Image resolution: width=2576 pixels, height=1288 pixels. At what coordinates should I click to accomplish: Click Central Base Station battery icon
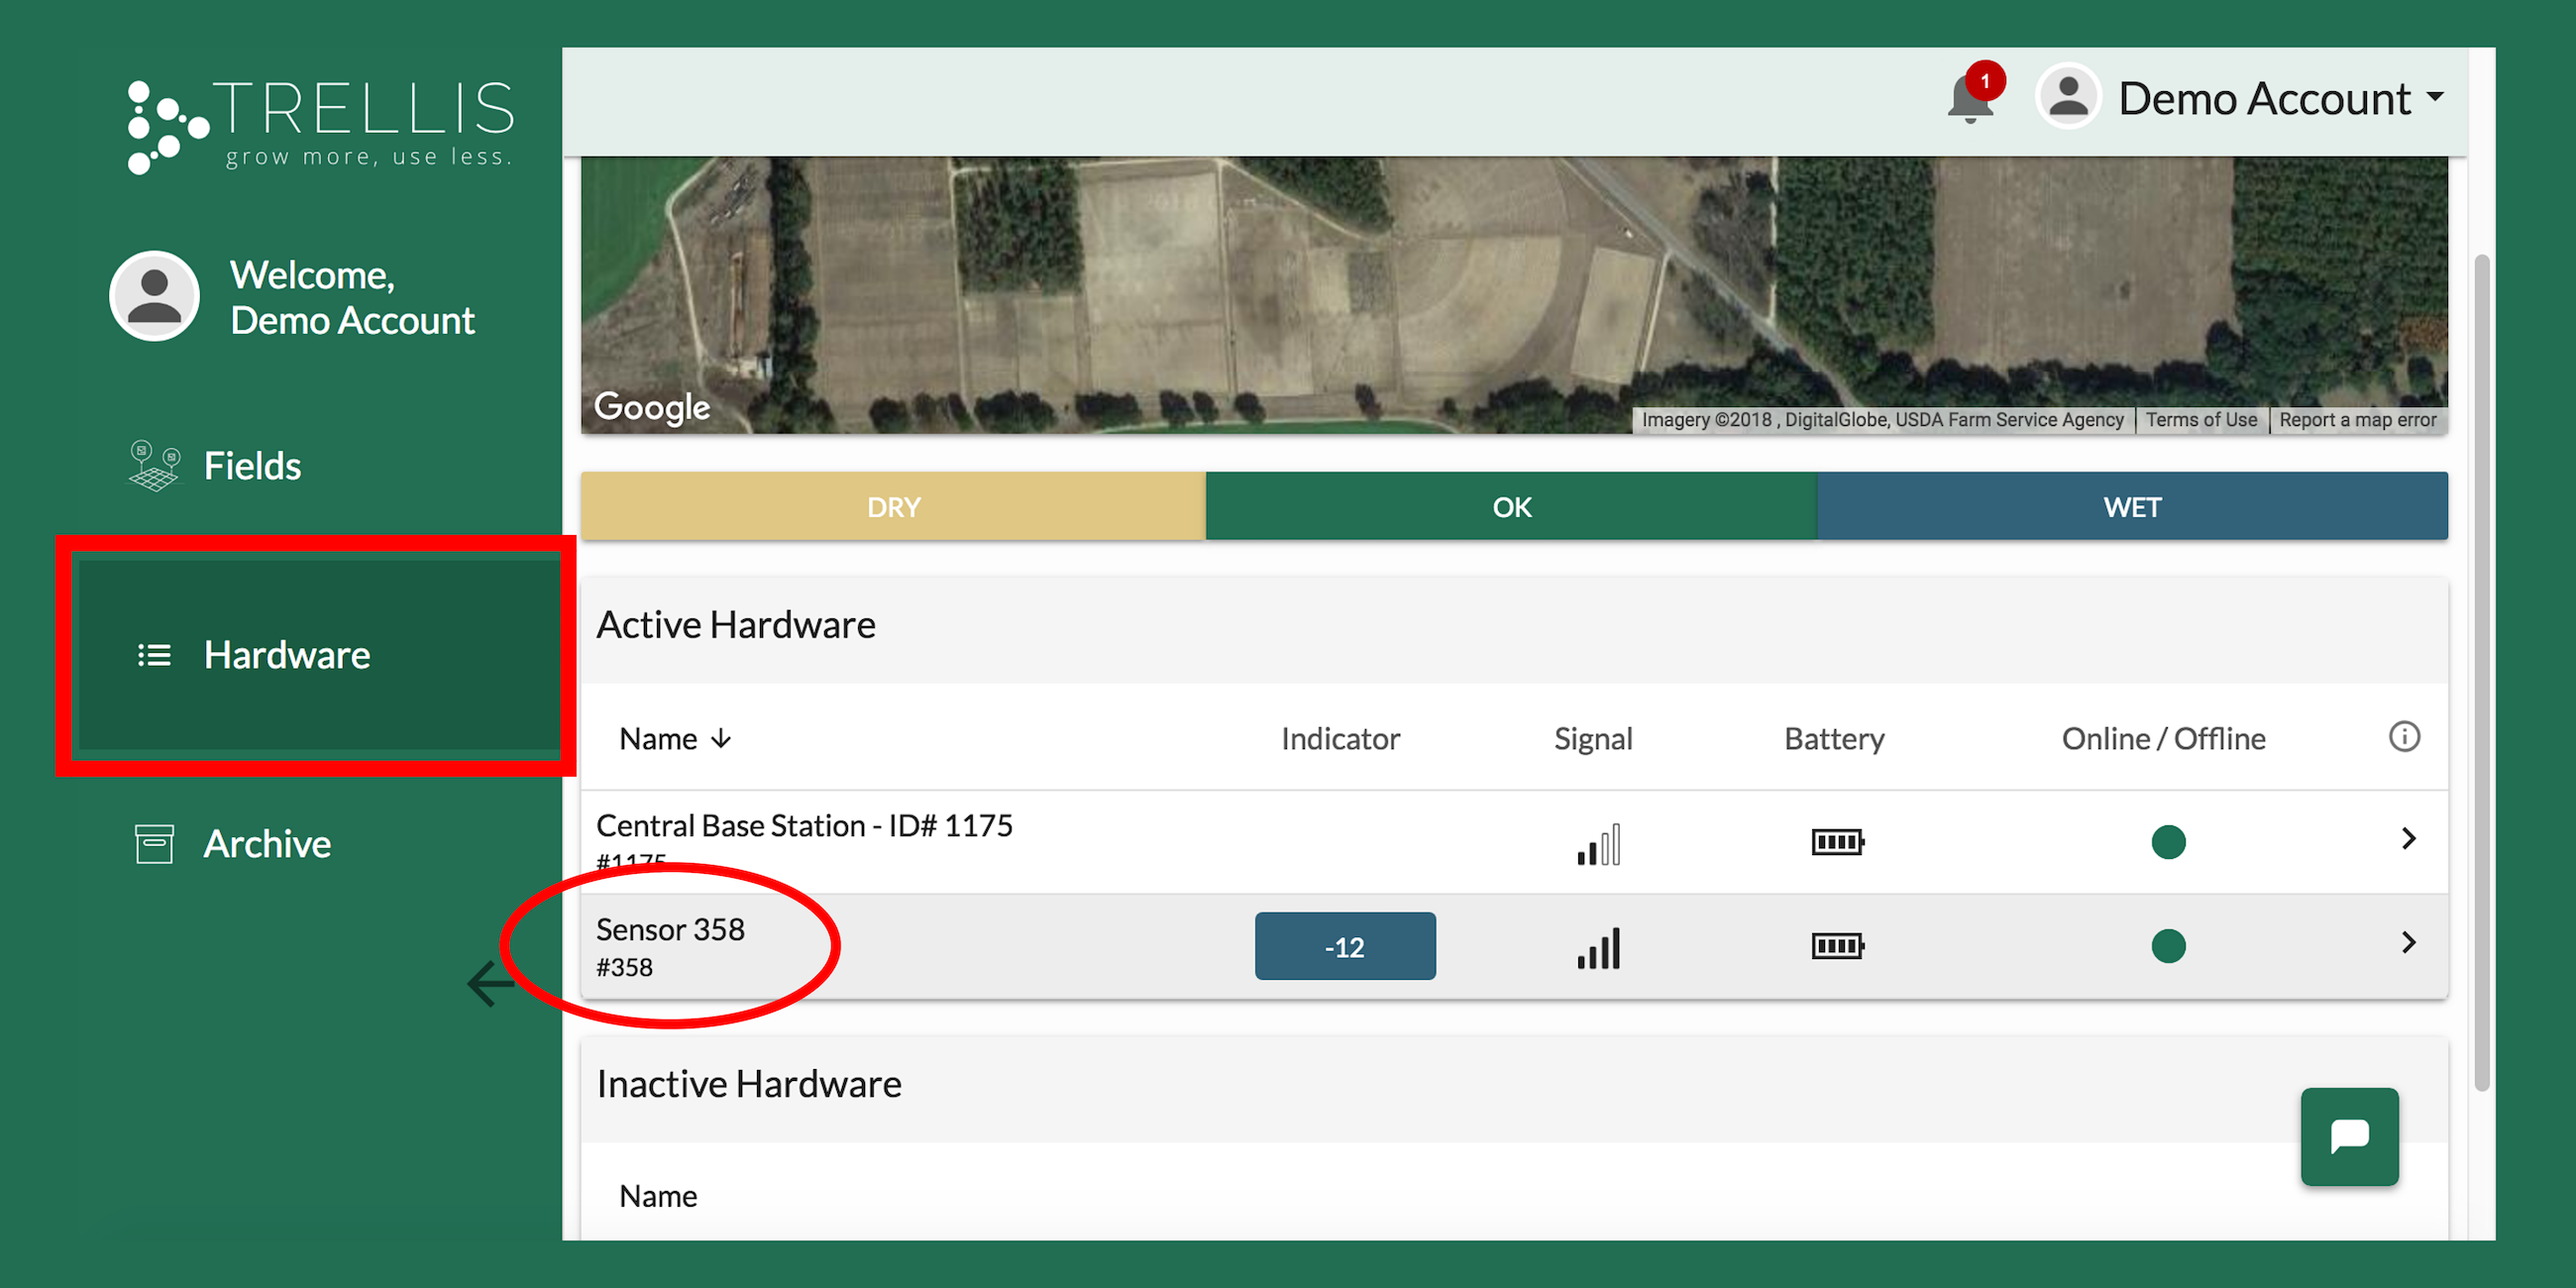[x=1837, y=842]
